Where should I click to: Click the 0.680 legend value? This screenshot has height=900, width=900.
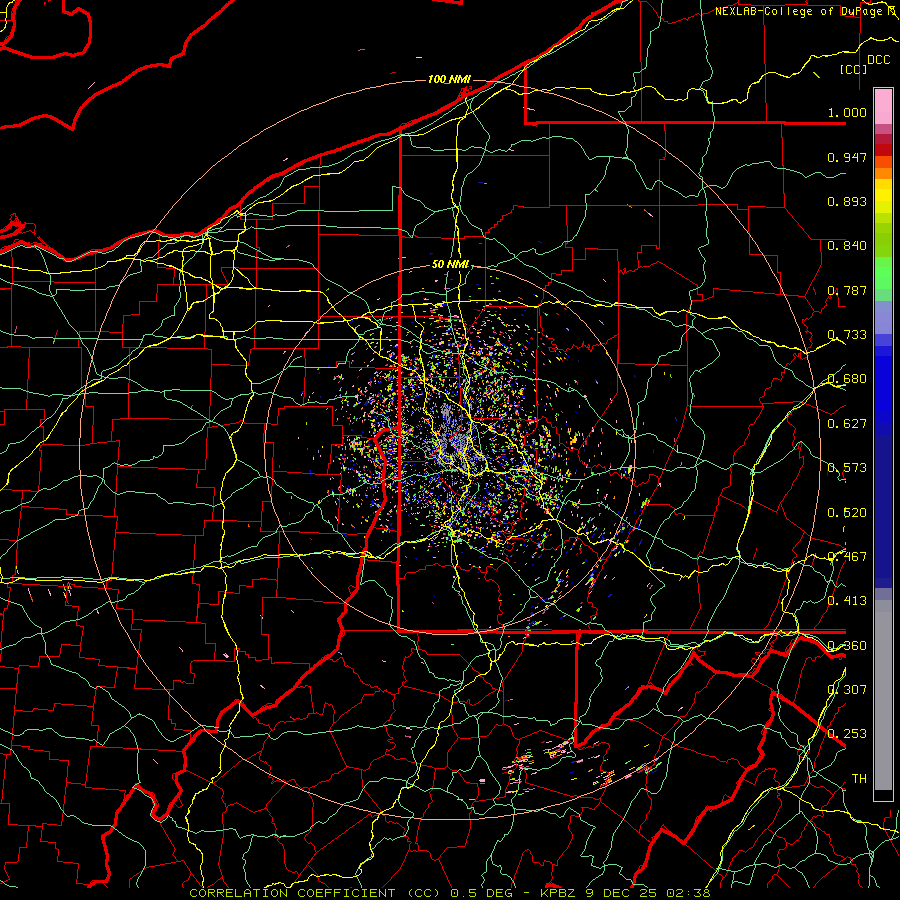[847, 379]
